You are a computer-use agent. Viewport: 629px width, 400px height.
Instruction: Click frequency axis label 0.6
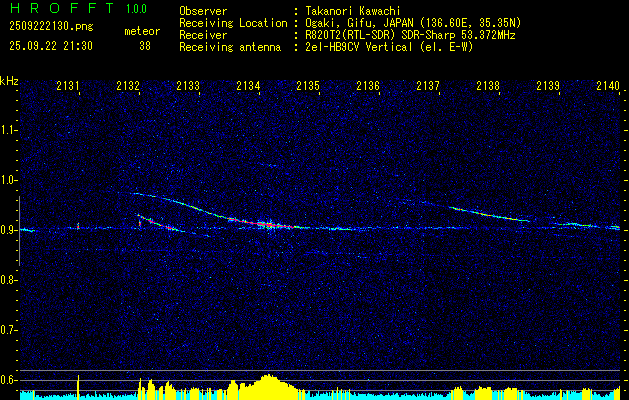[x=9, y=380]
